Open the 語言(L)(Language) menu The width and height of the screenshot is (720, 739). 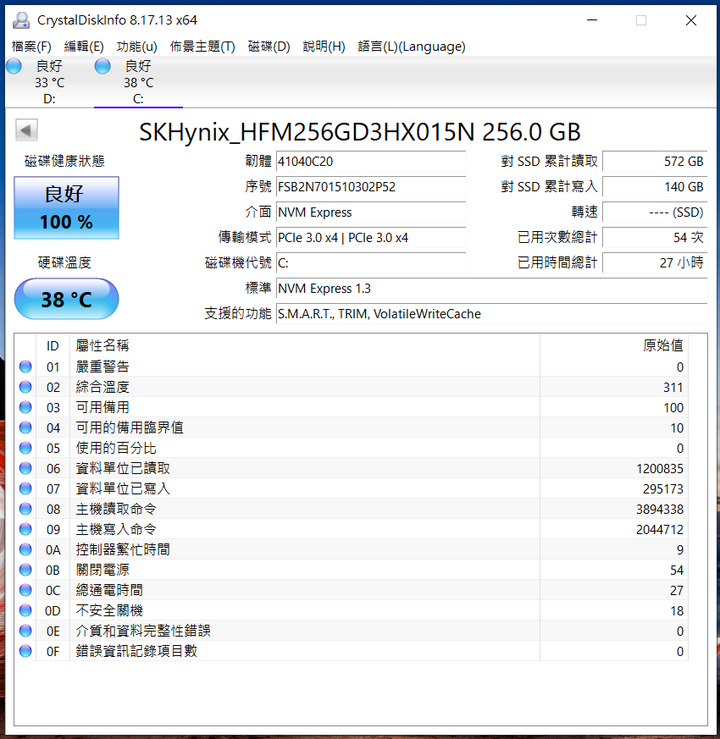[x=412, y=46]
